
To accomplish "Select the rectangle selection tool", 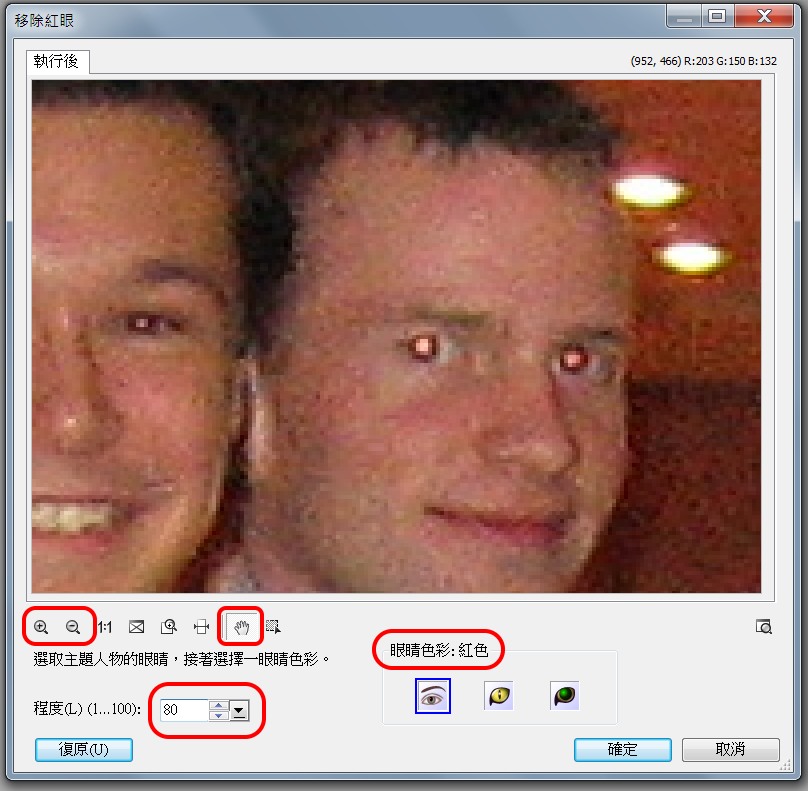I will (273, 627).
